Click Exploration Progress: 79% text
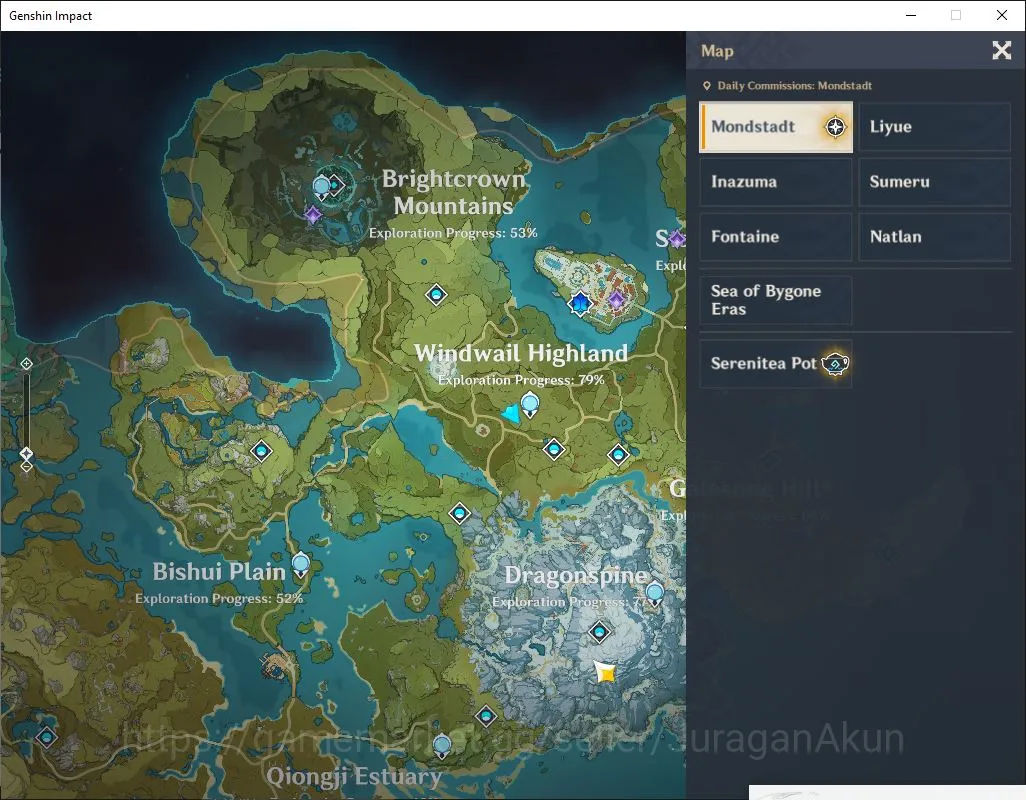The height and width of the screenshot is (800, 1026). (521, 380)
